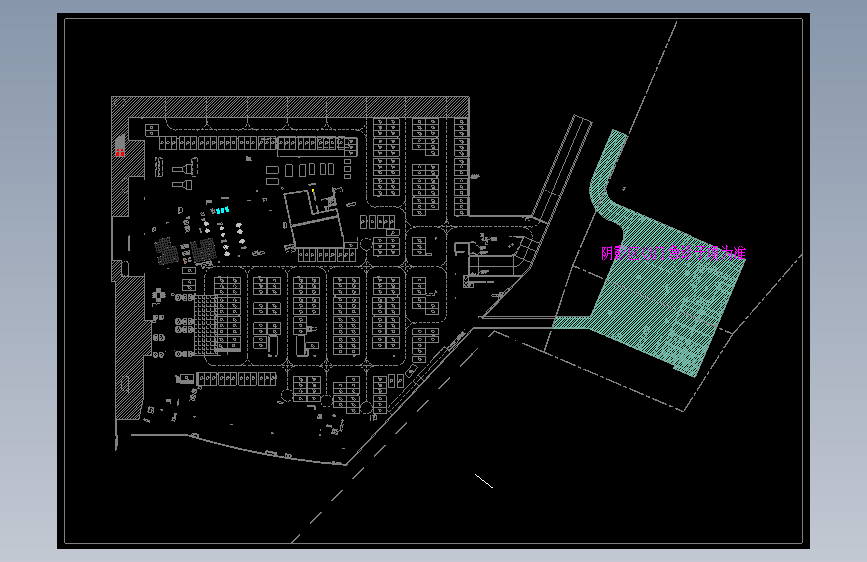Screen dimensions: 867x562
Task: Select the green hatched shaded zone
Action: pos(658,288)
